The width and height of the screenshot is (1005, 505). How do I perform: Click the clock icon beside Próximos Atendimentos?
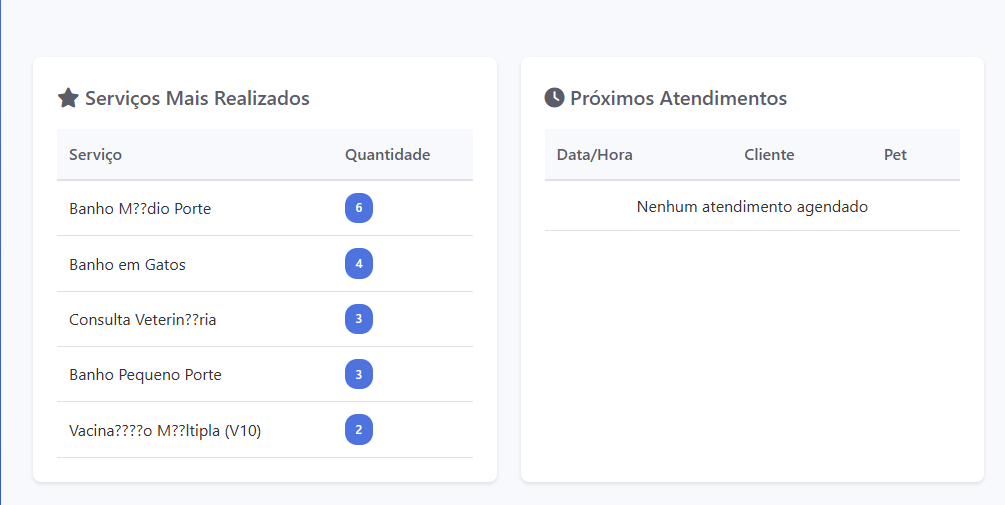pos(554,98)
